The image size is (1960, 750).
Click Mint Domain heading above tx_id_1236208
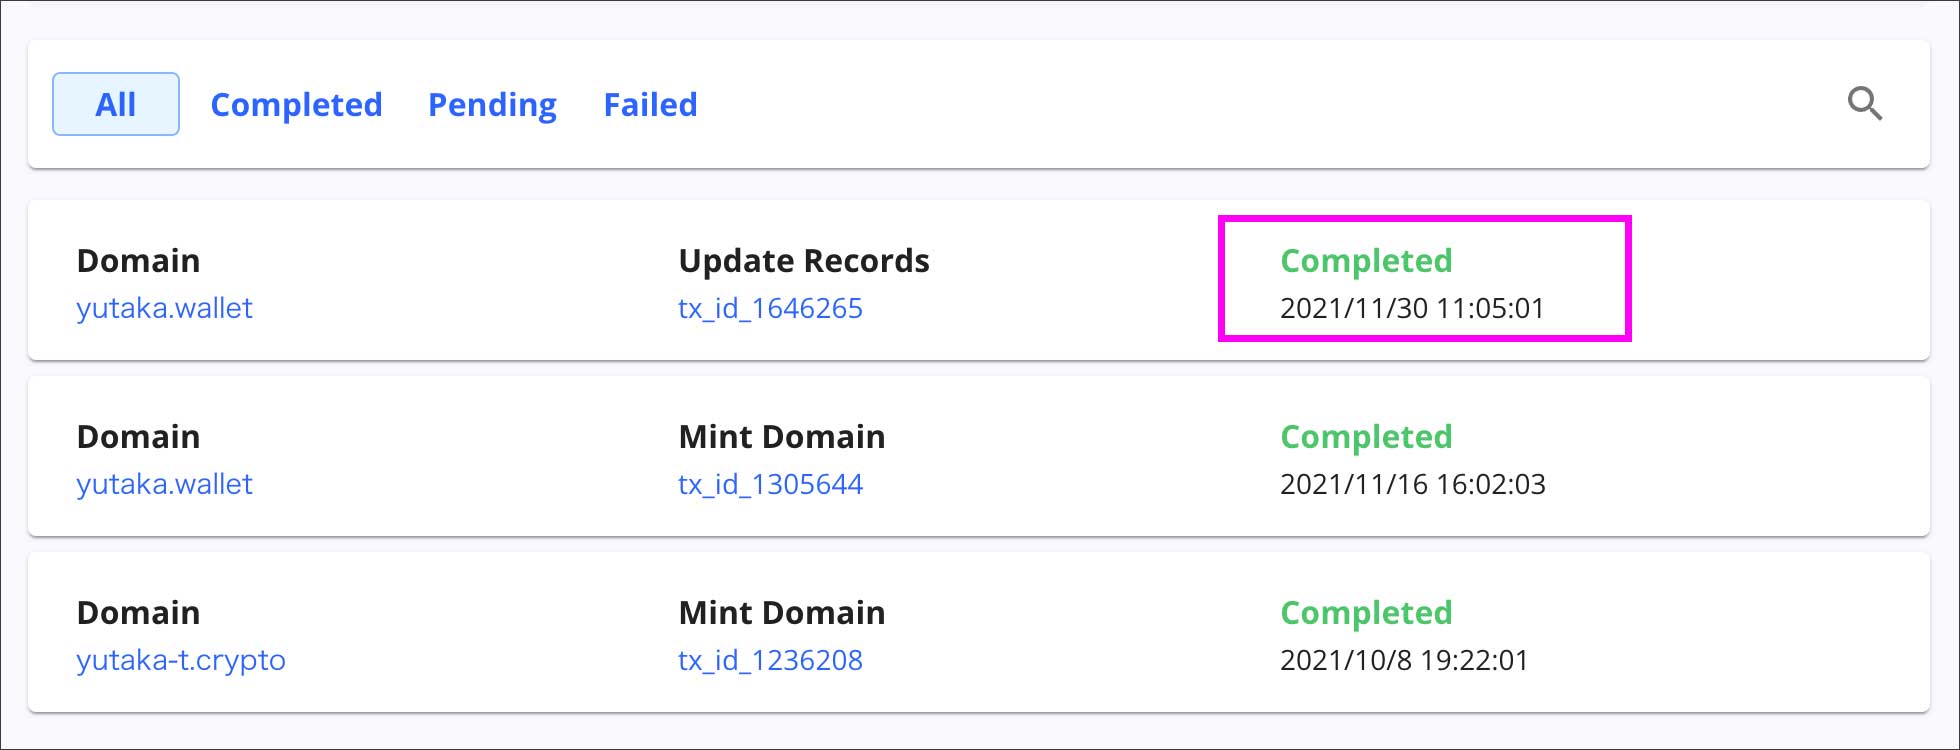(782, 613)
